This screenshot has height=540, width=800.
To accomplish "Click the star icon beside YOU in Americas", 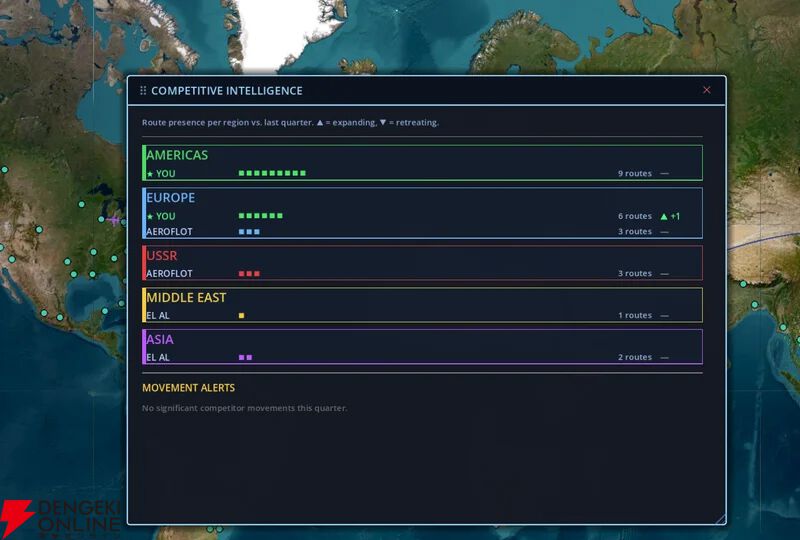I will (x=150, y=174).
